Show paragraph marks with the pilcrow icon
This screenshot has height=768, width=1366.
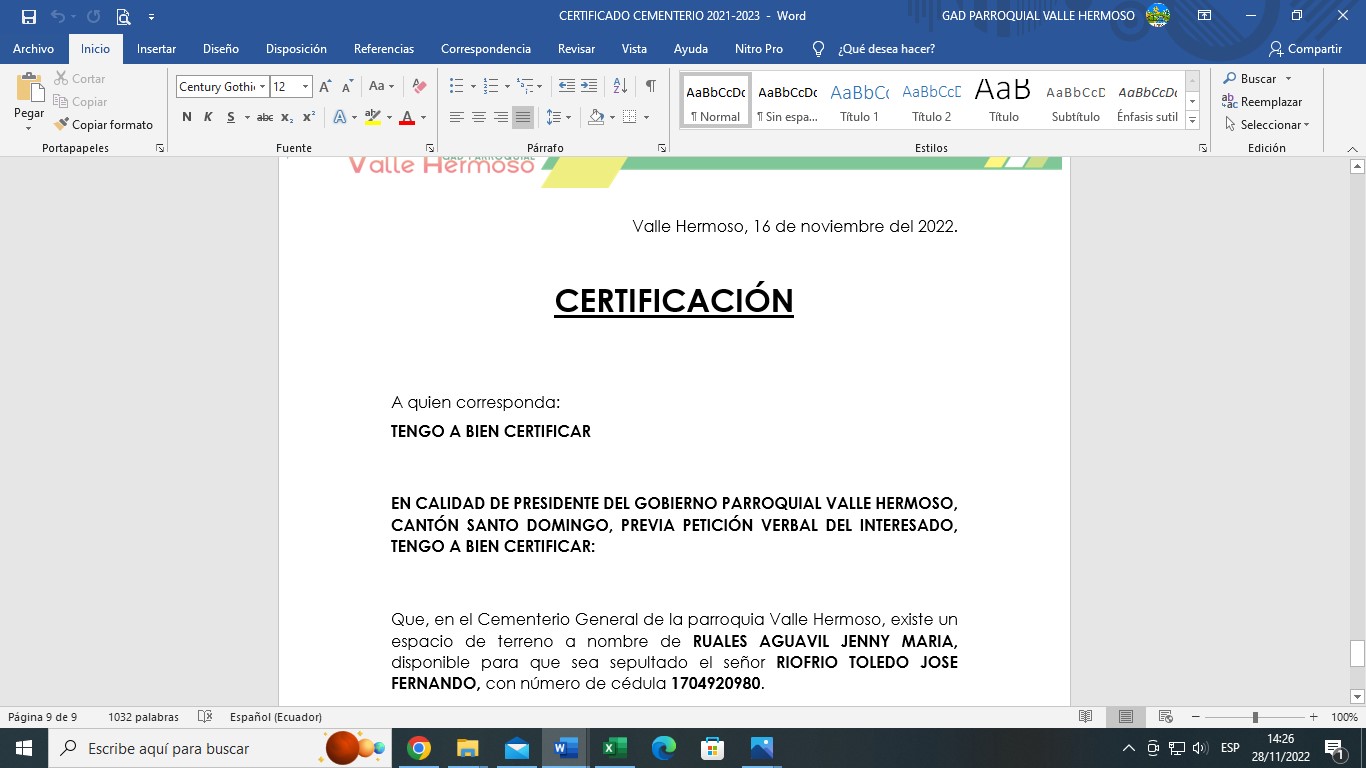point(650,87)
